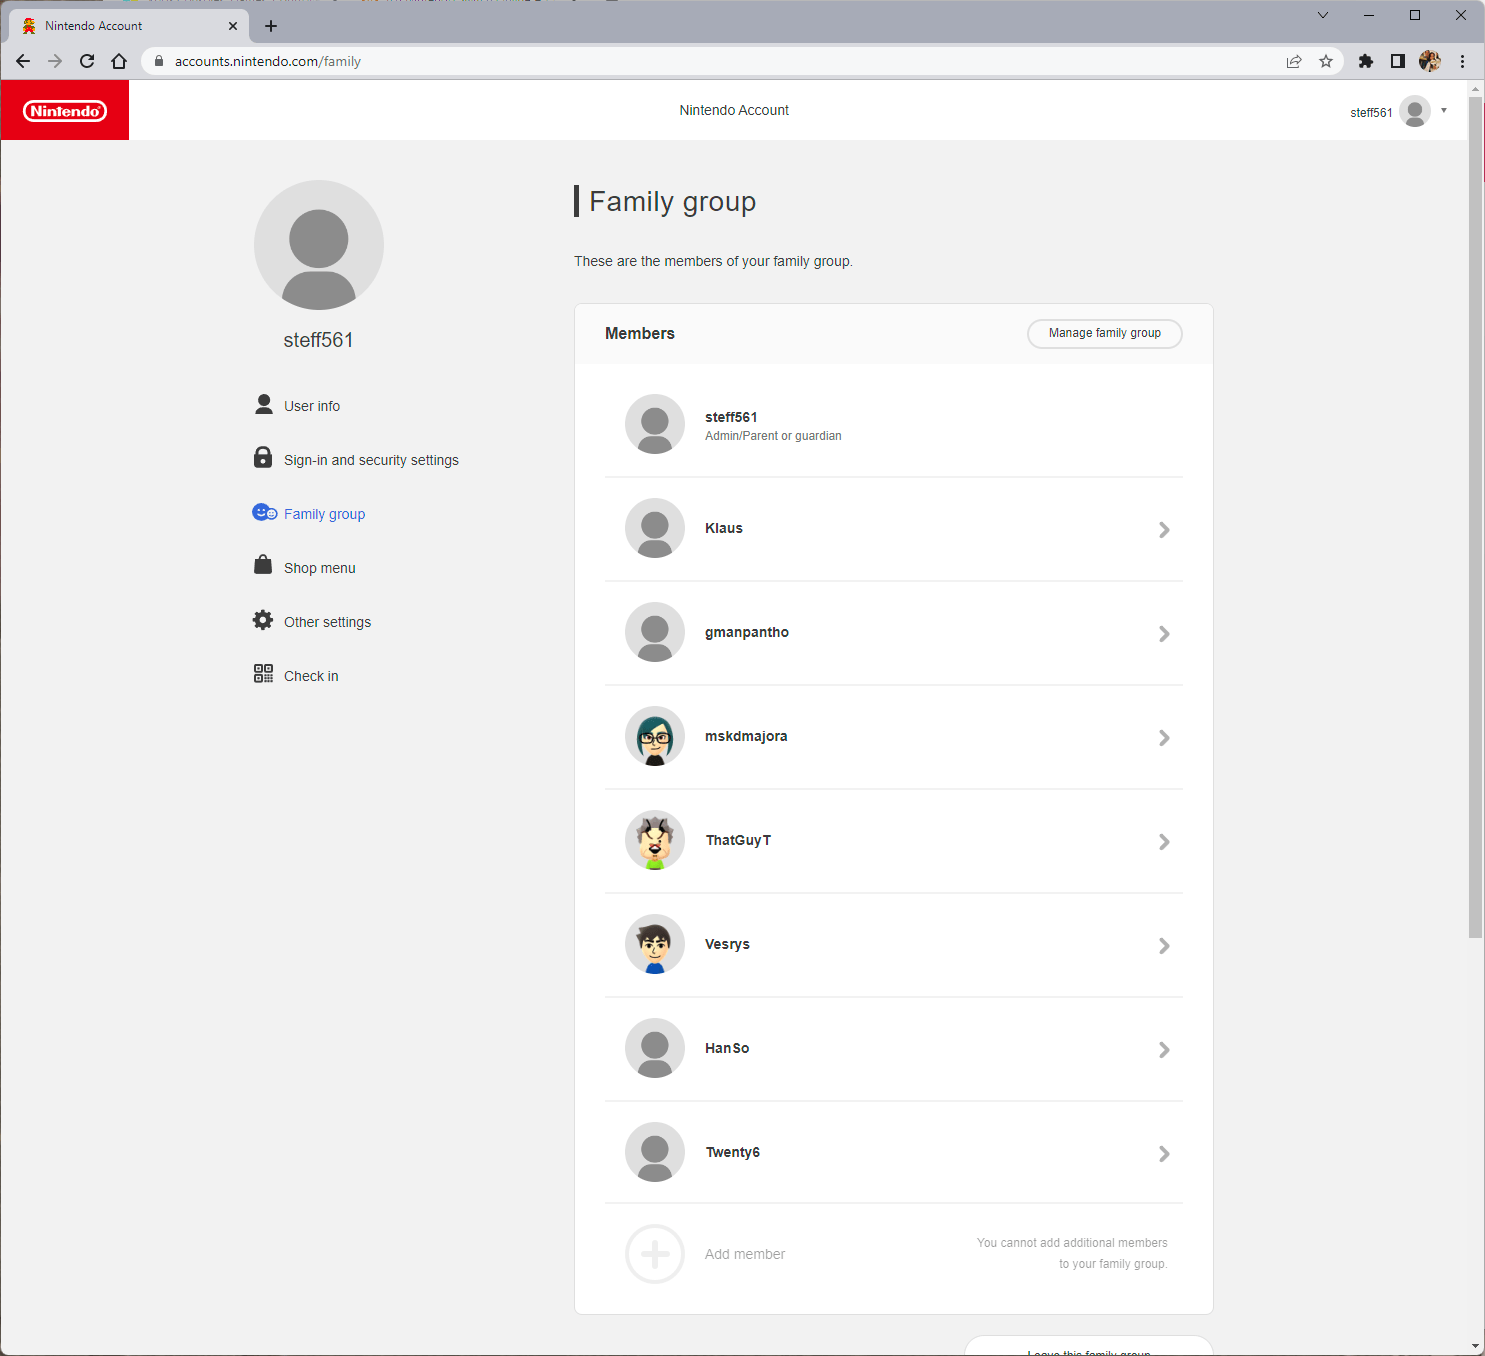Click the Nintendo logo
This screenshot has height=1356, width=1485.
pos(65,111)
